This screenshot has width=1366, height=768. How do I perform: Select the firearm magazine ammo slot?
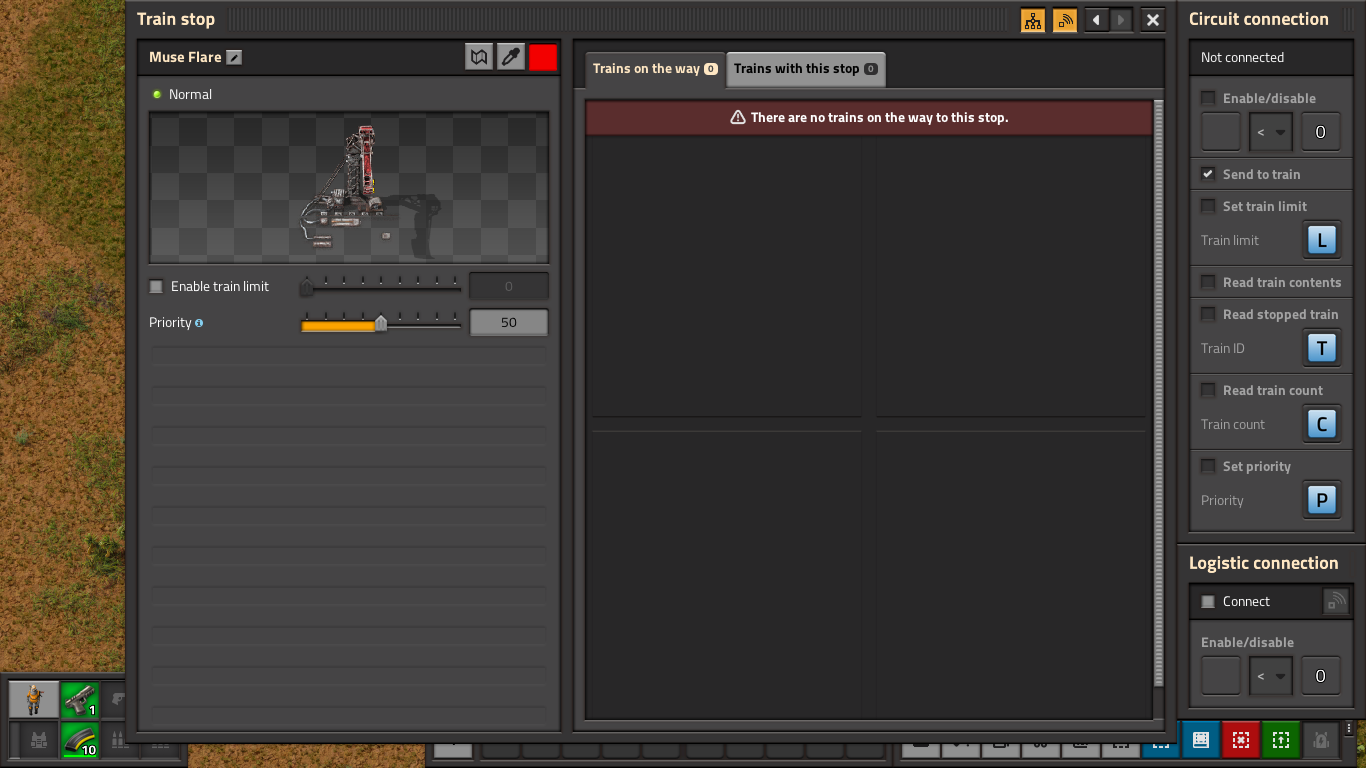[80, 740]
